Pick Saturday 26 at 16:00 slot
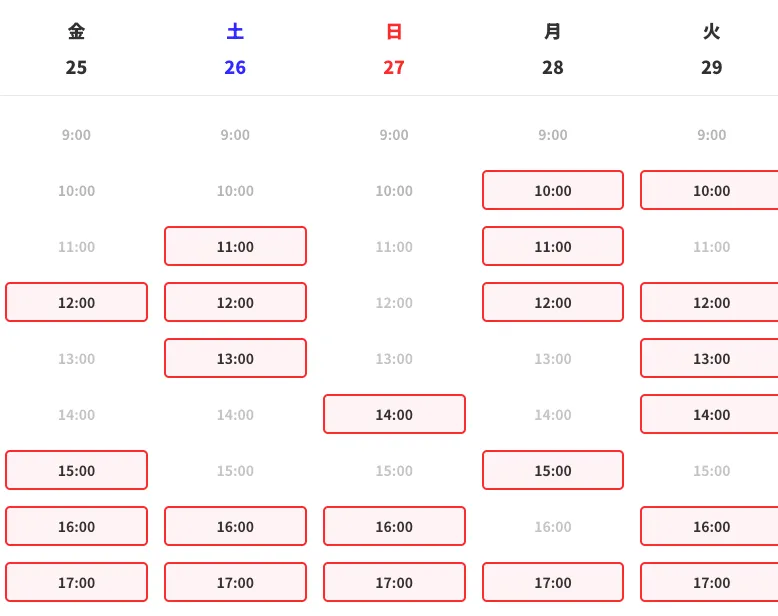 click(235, 526)
